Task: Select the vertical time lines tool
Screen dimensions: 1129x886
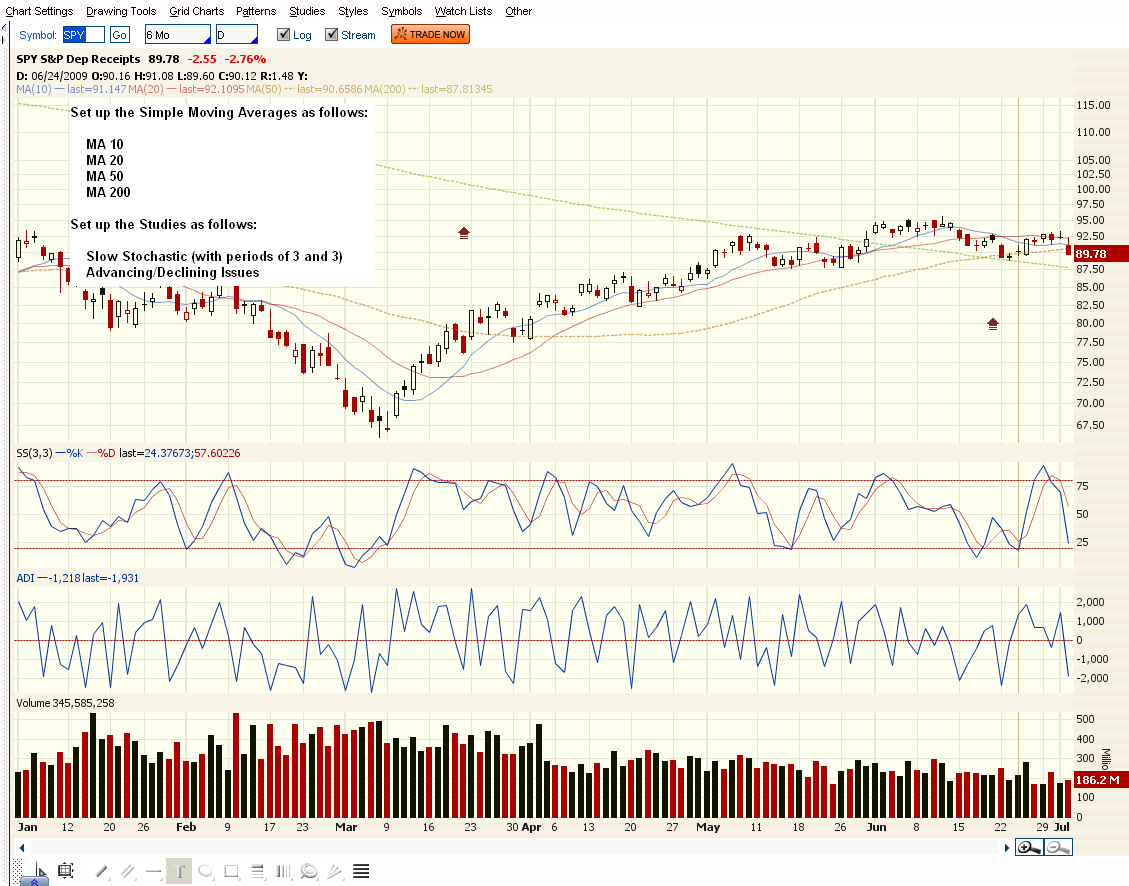Action: click(283, 872)
